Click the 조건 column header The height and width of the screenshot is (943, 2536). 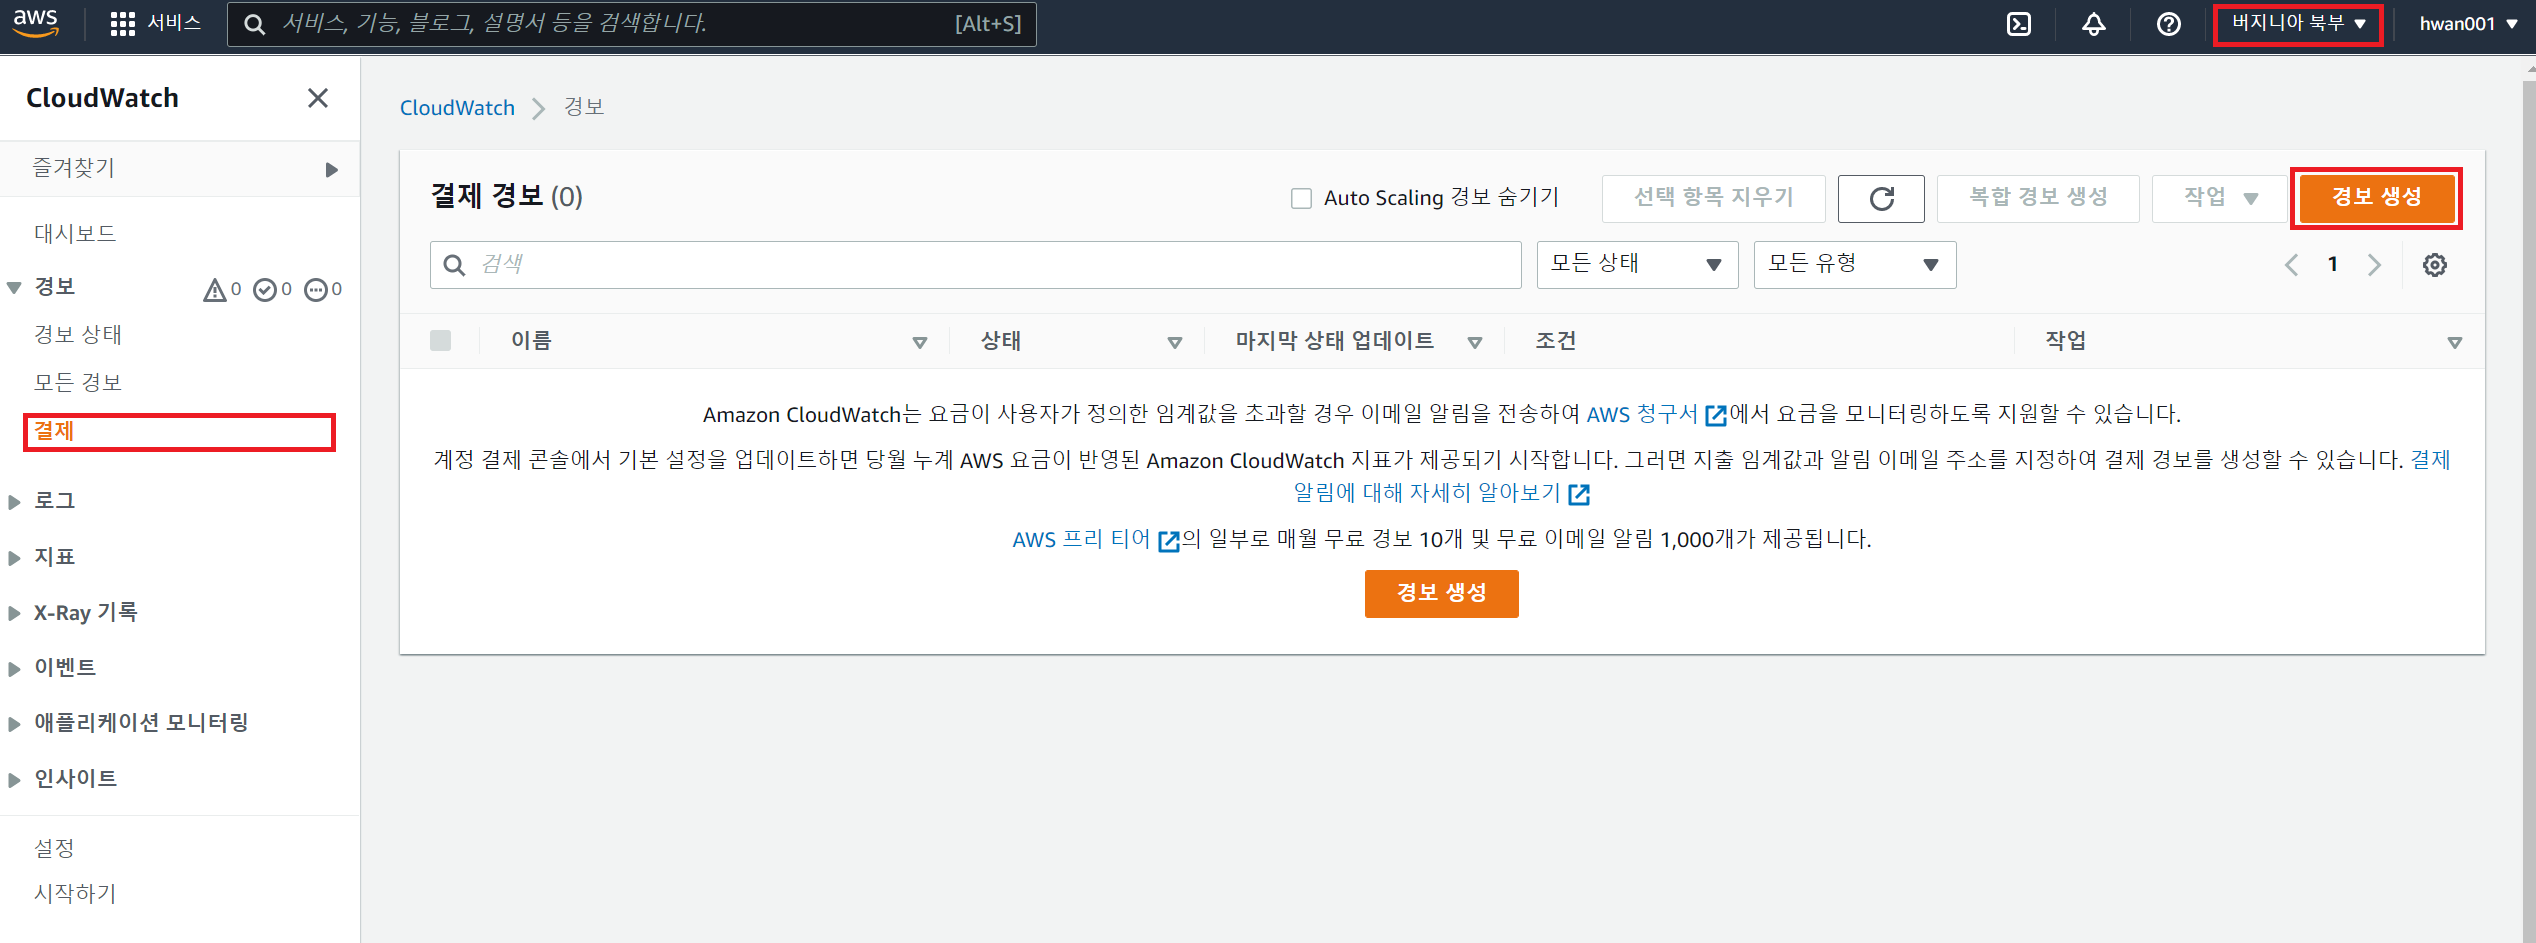1556,341
